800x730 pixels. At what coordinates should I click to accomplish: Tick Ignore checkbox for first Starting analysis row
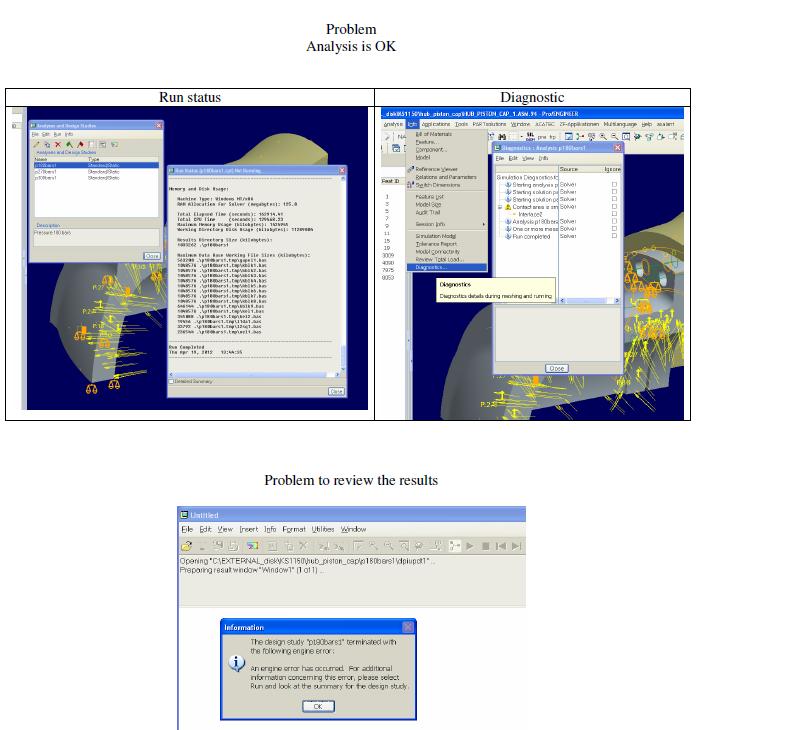click(x=614, y=185)
